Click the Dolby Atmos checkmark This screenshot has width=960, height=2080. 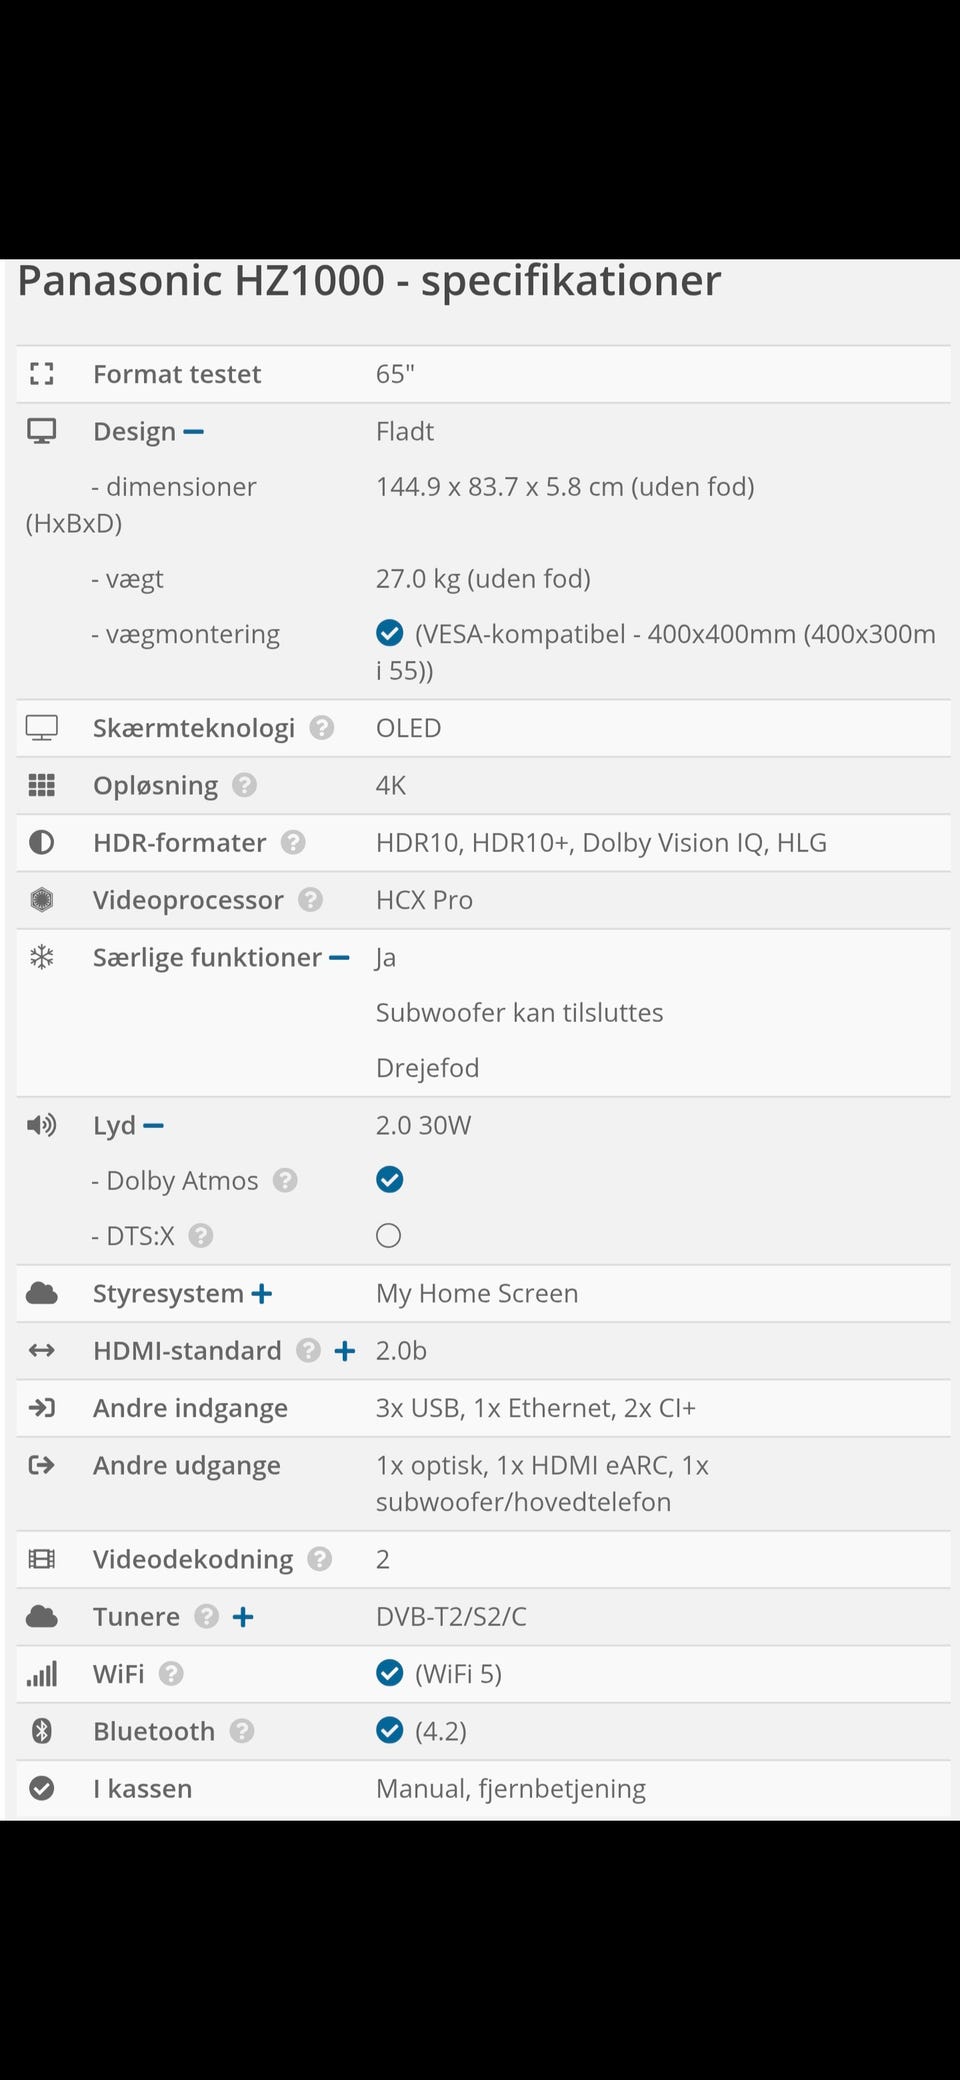(389, 1180)
